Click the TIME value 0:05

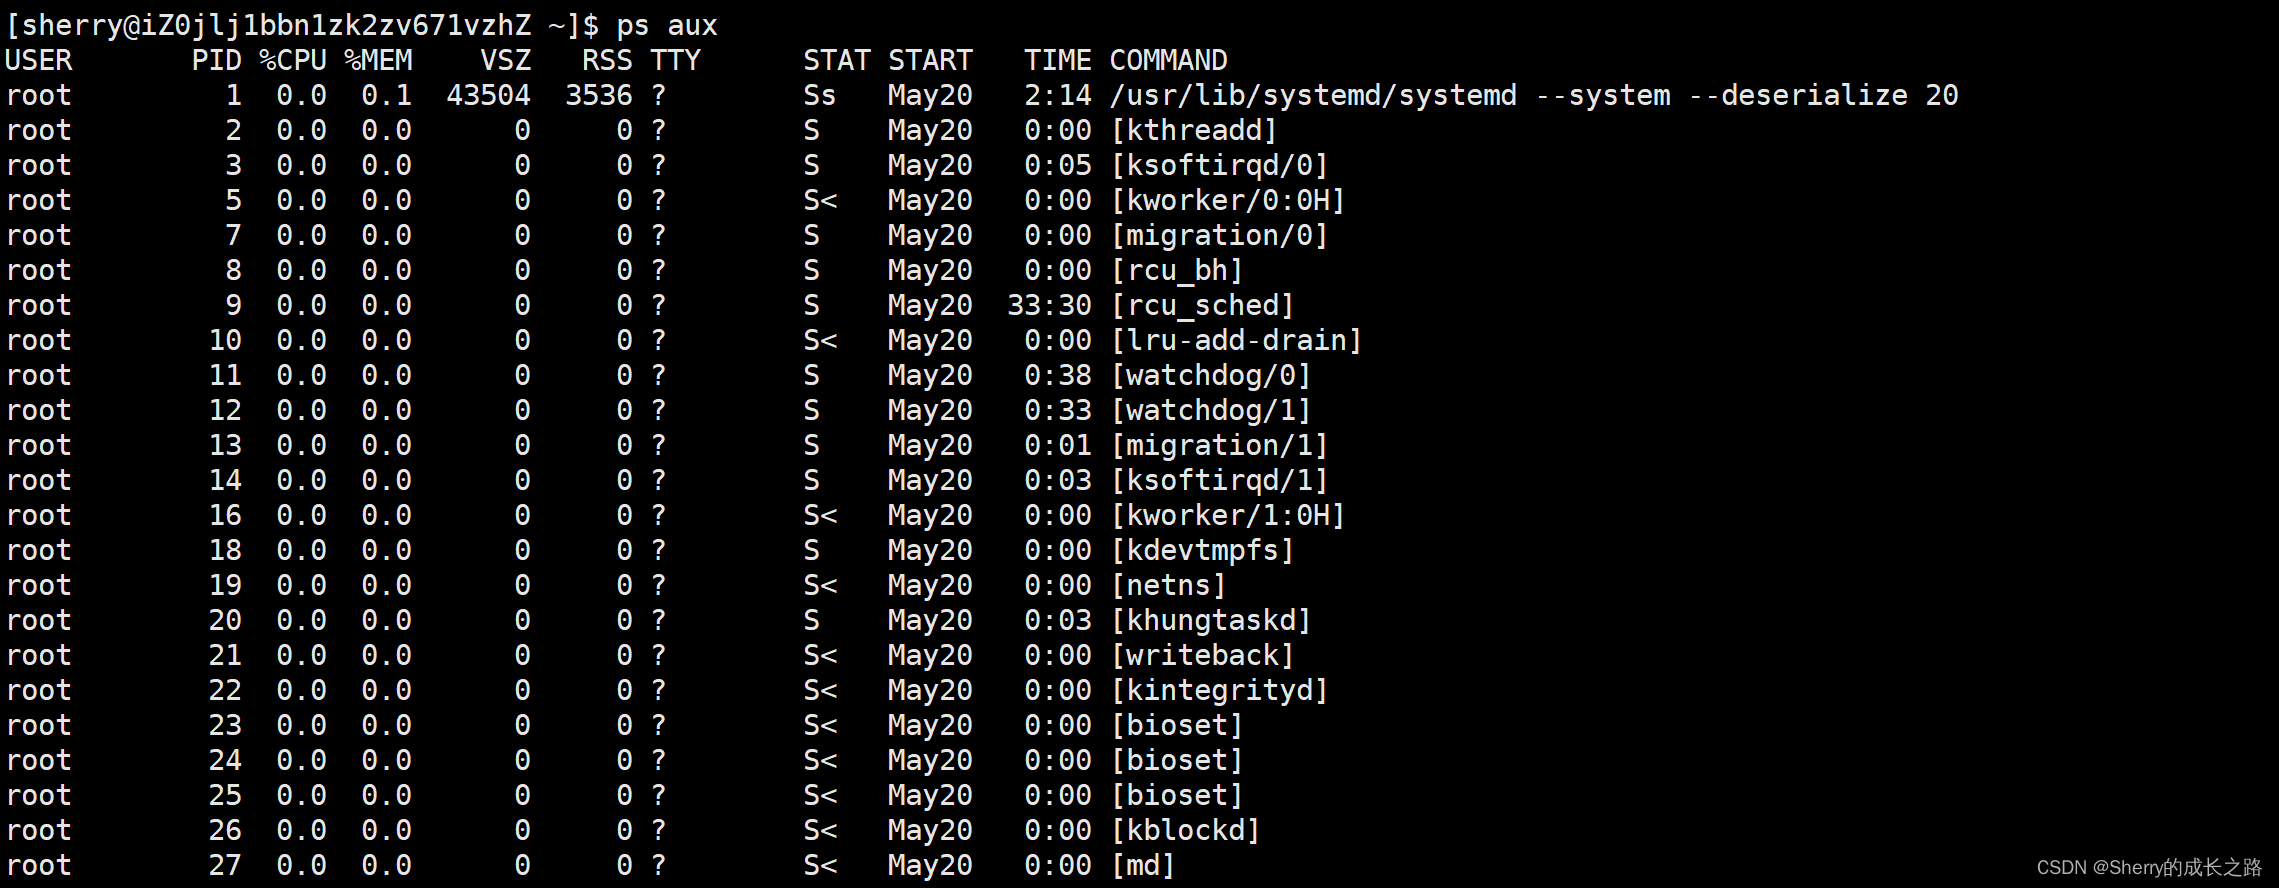click(x=1058, y=166)
